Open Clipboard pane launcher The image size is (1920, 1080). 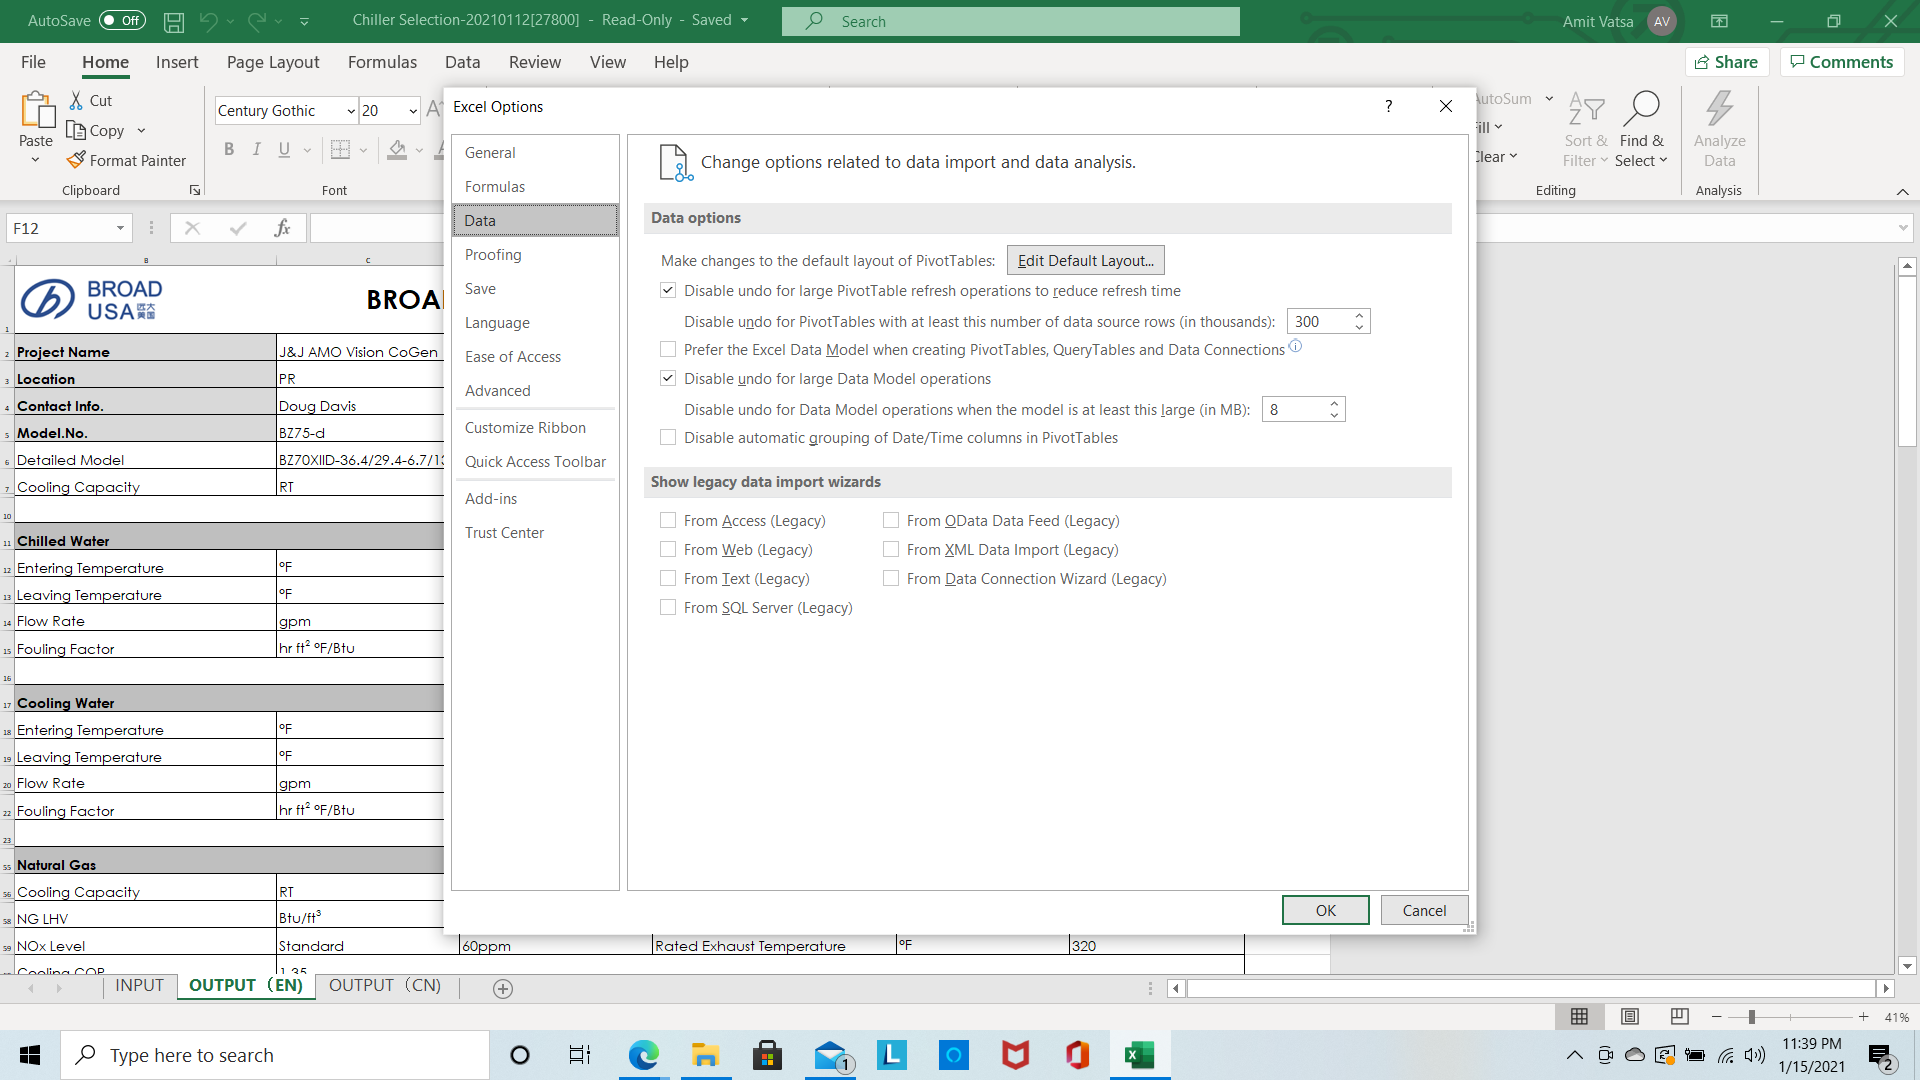[195, 190]
